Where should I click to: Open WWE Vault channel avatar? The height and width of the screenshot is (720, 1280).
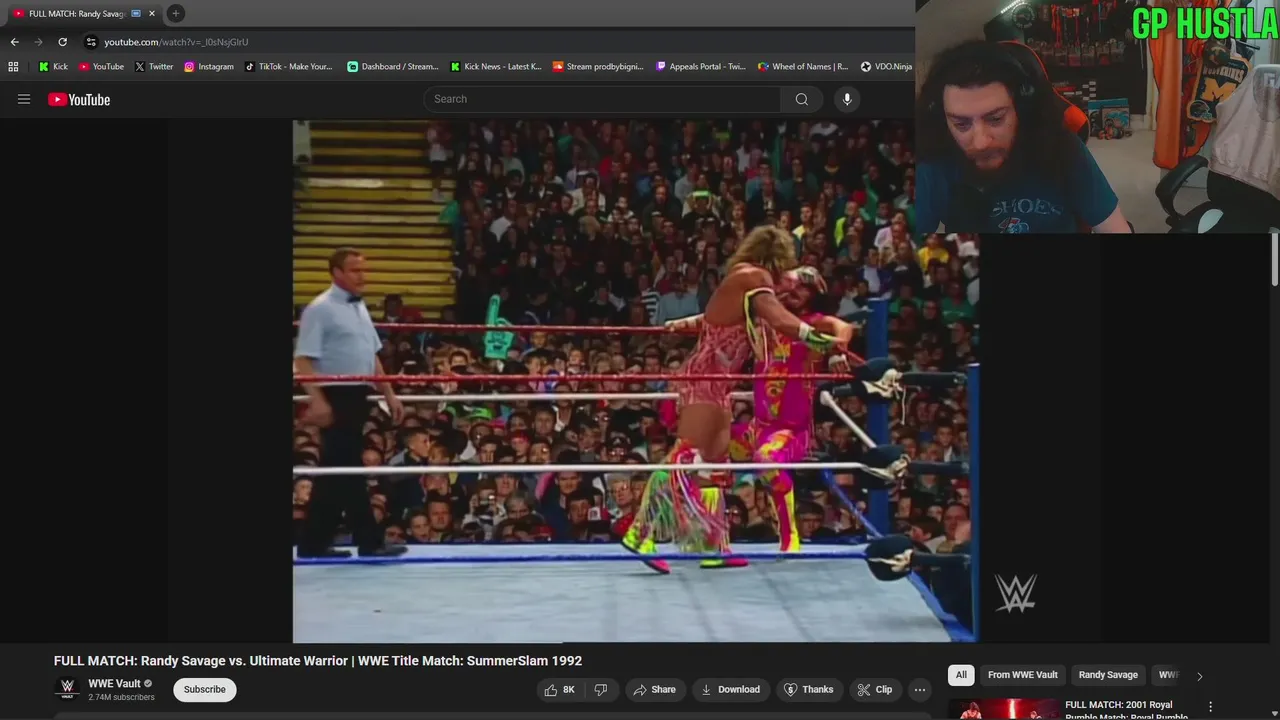click(67, 689)
